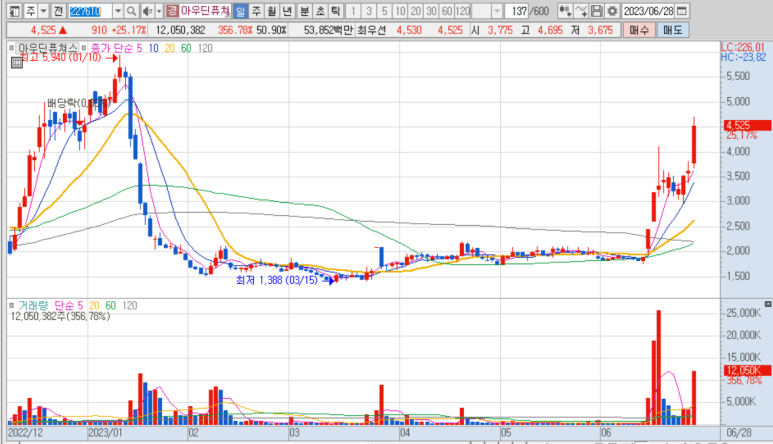
Task: Click the 종가 단순 moving average label
Action: (x=112, y=48)
